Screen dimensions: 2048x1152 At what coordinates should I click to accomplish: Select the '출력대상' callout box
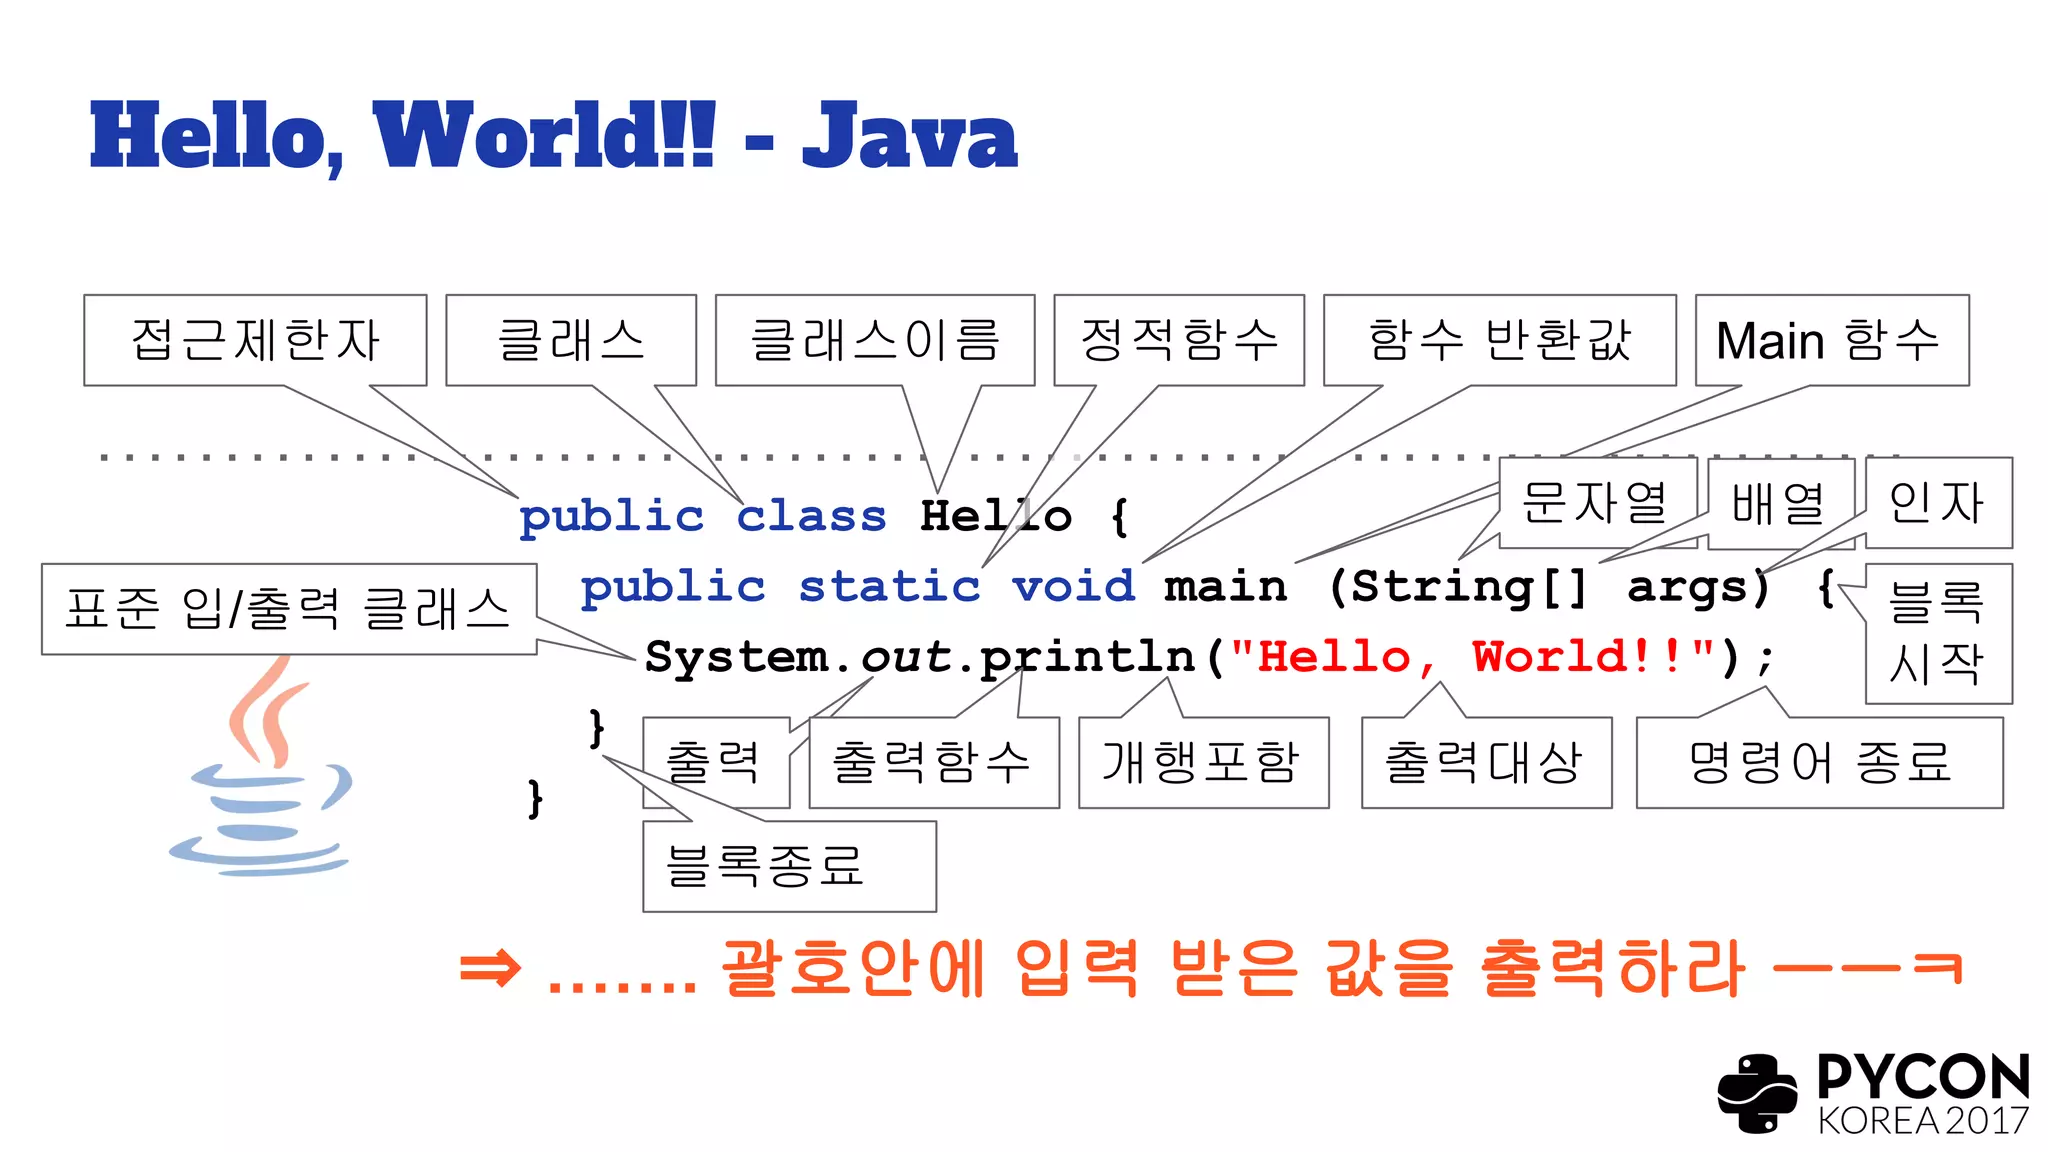1487,762
